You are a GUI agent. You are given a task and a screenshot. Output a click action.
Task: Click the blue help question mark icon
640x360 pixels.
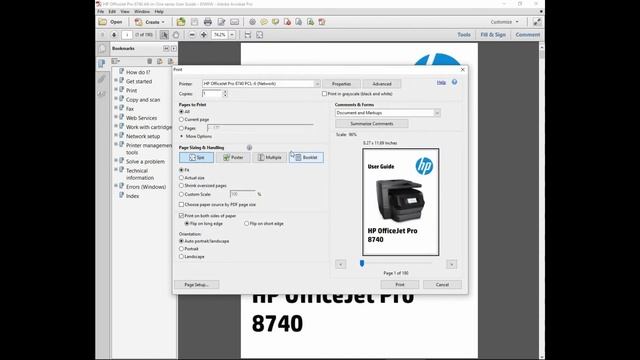454,82
